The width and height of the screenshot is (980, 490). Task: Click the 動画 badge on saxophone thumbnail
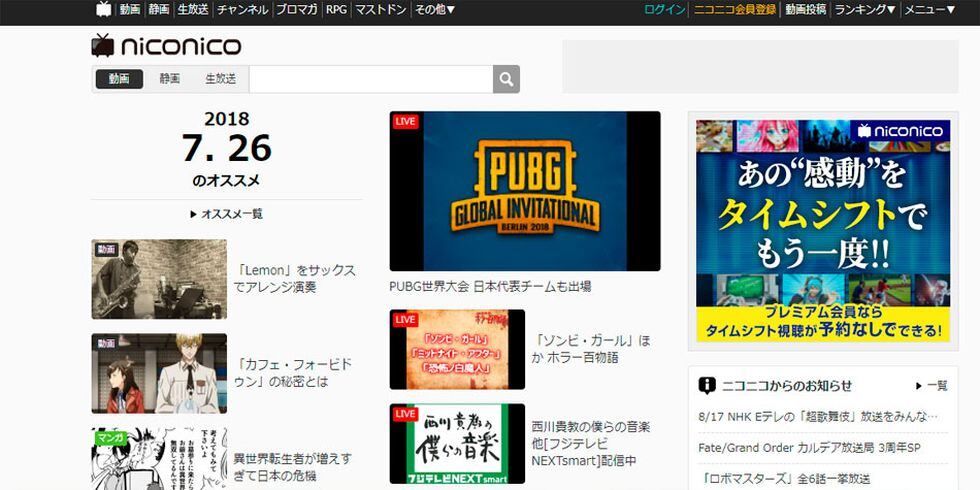(x=106, y=249)
